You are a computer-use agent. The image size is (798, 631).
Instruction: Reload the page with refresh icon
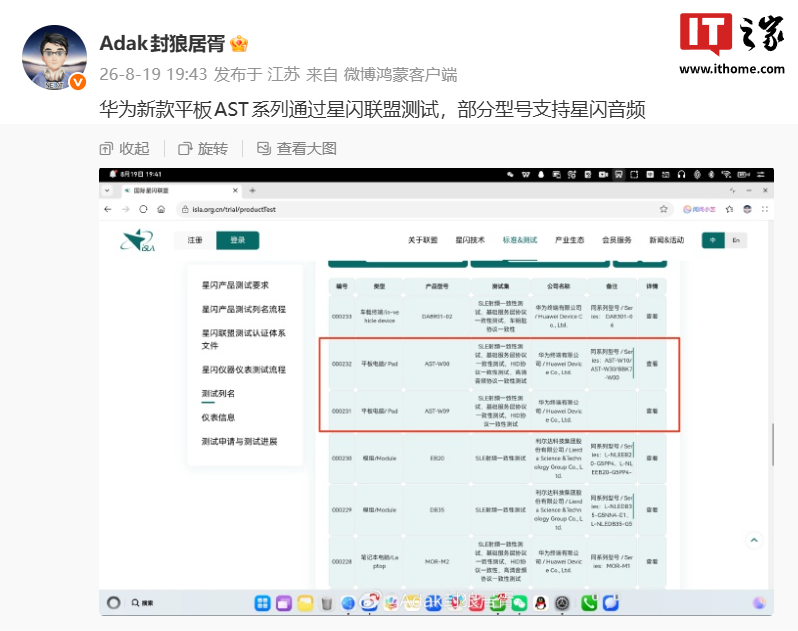pos(143,209)
